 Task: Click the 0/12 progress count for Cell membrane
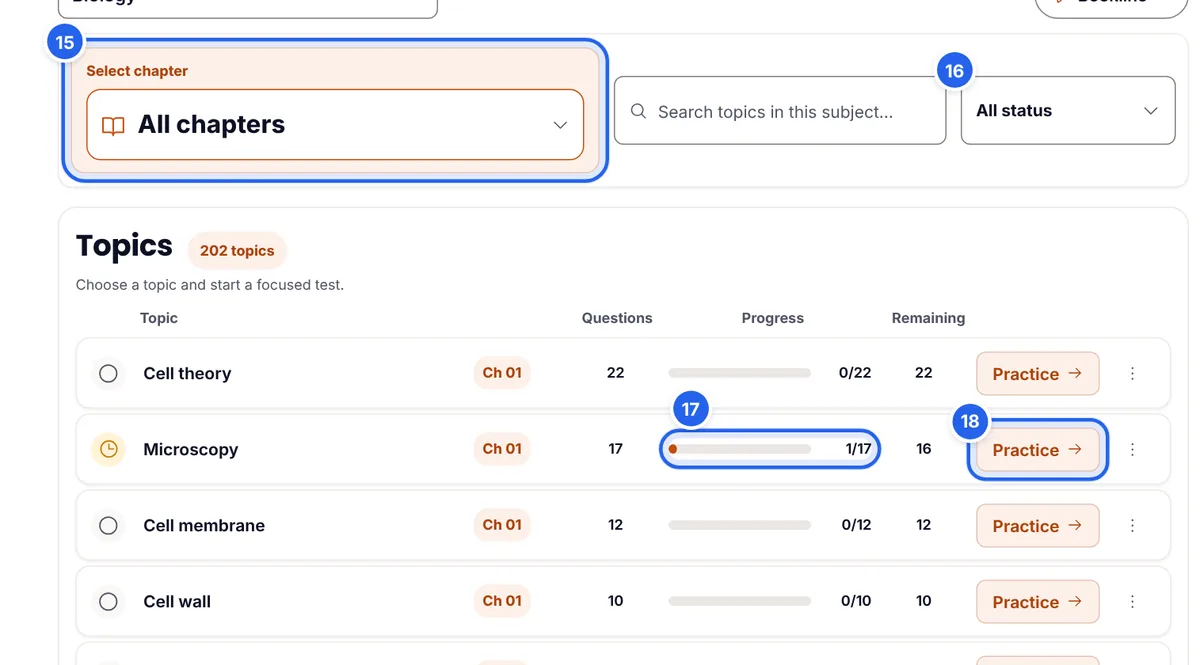(856, 525)
